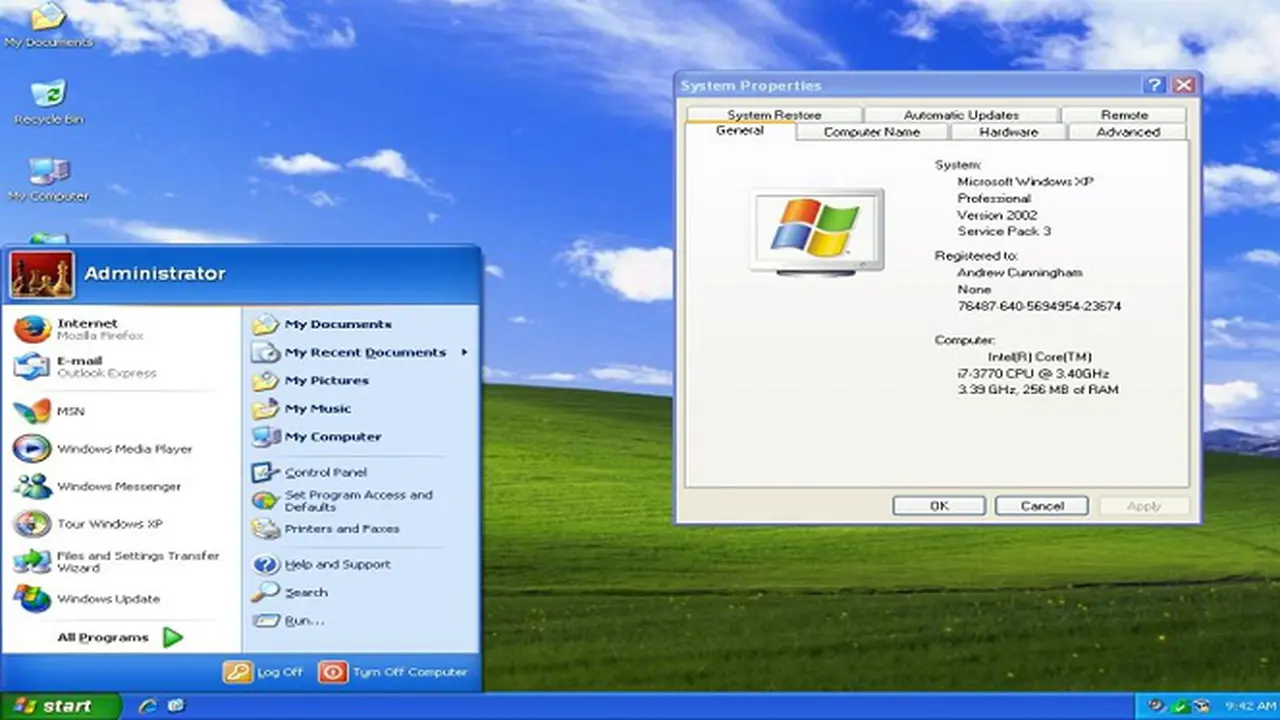
Task: Switch to Hardware tab
Action: pos(1008,132)
